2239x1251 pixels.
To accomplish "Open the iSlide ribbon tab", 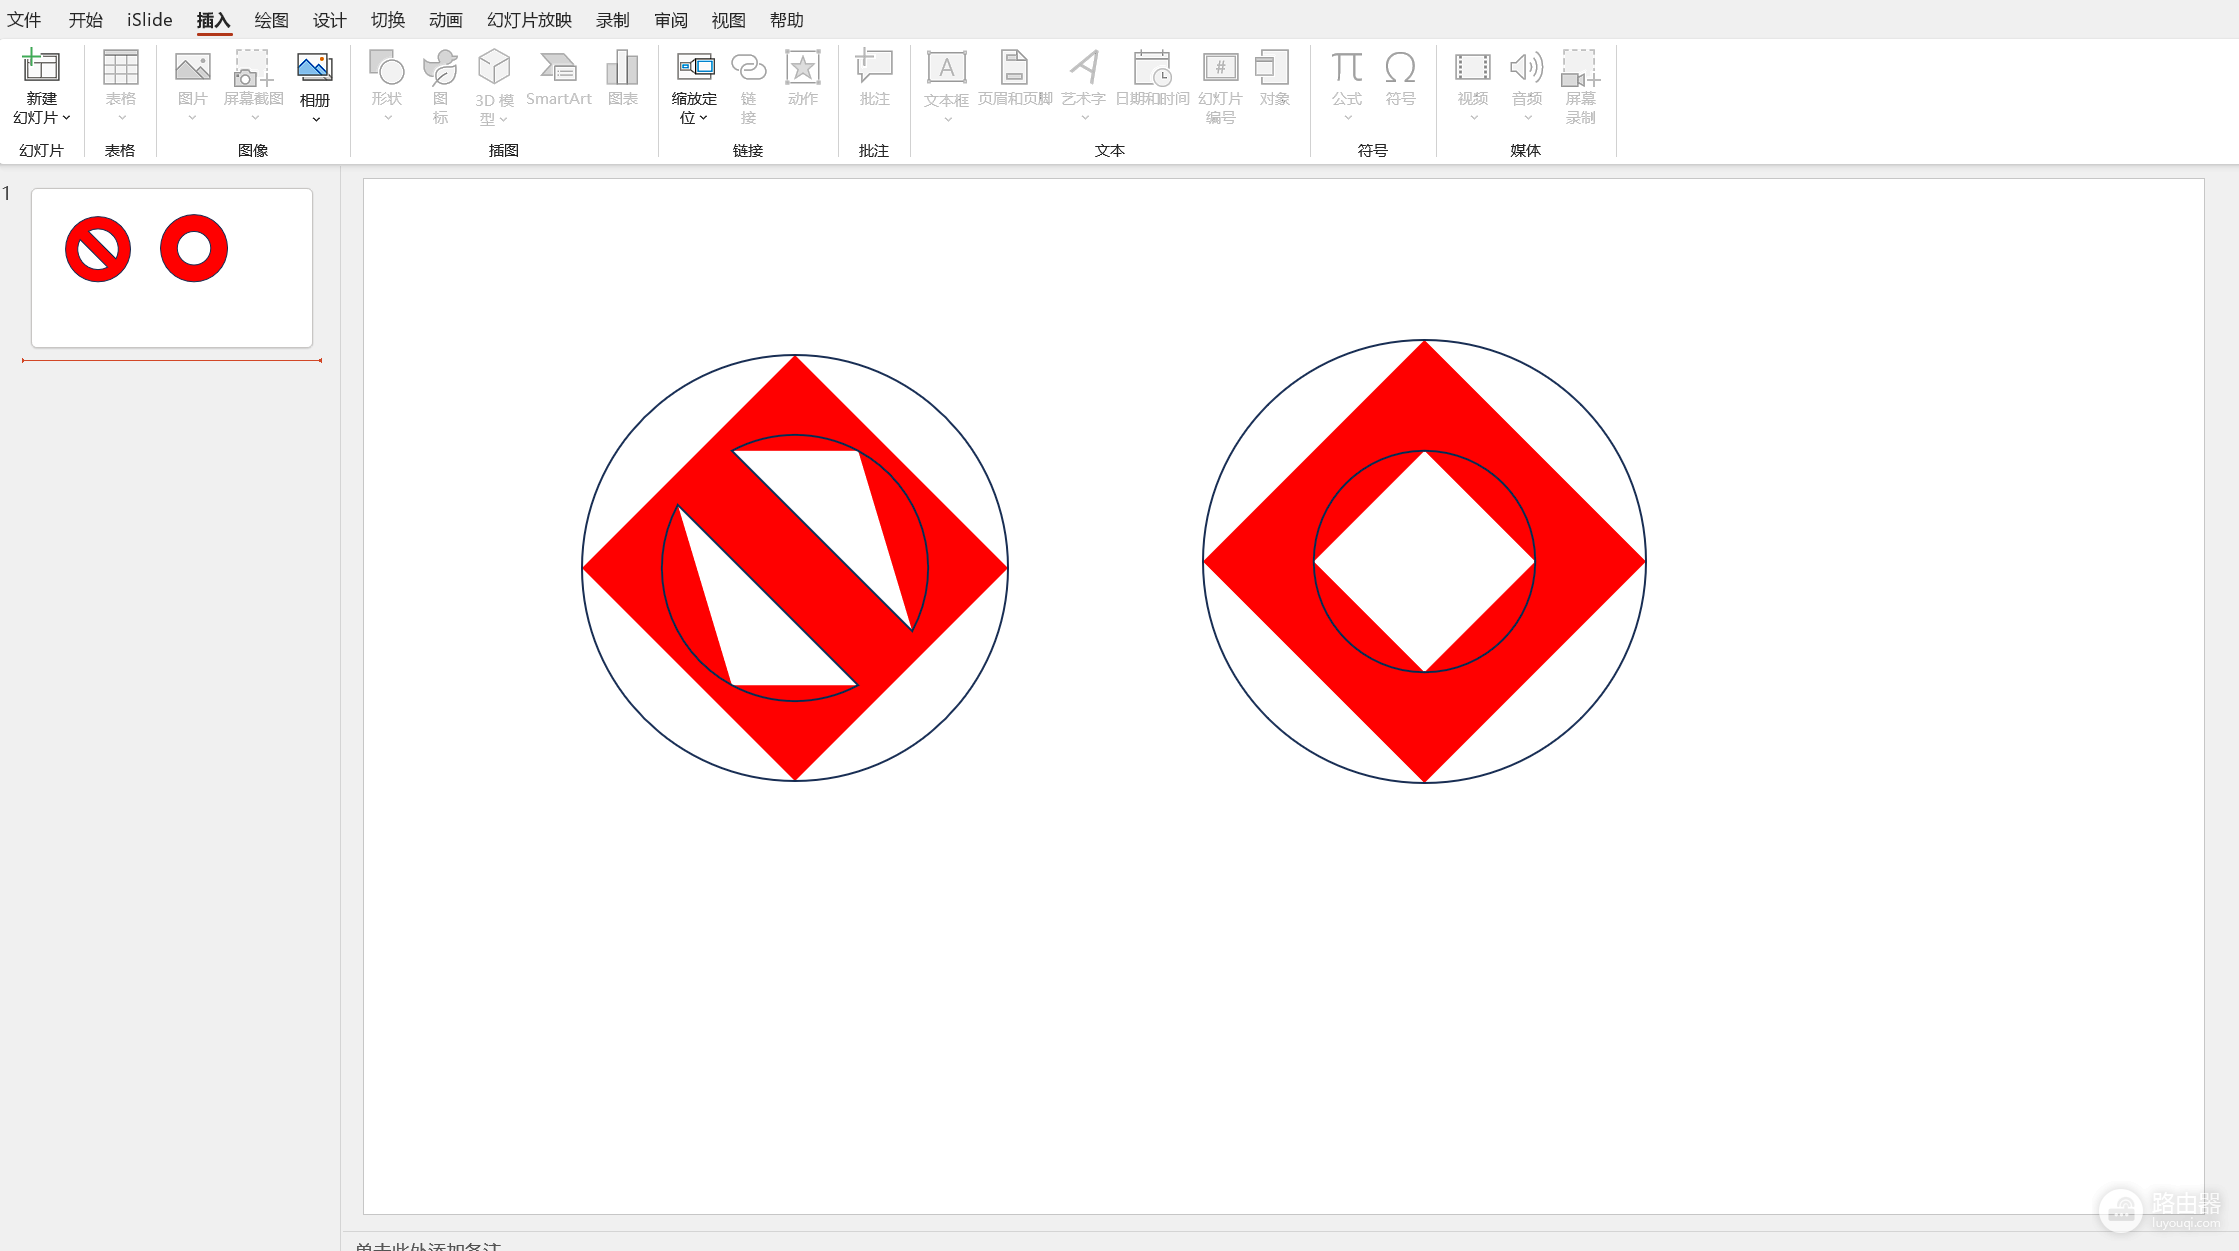I will pos(149,20).
